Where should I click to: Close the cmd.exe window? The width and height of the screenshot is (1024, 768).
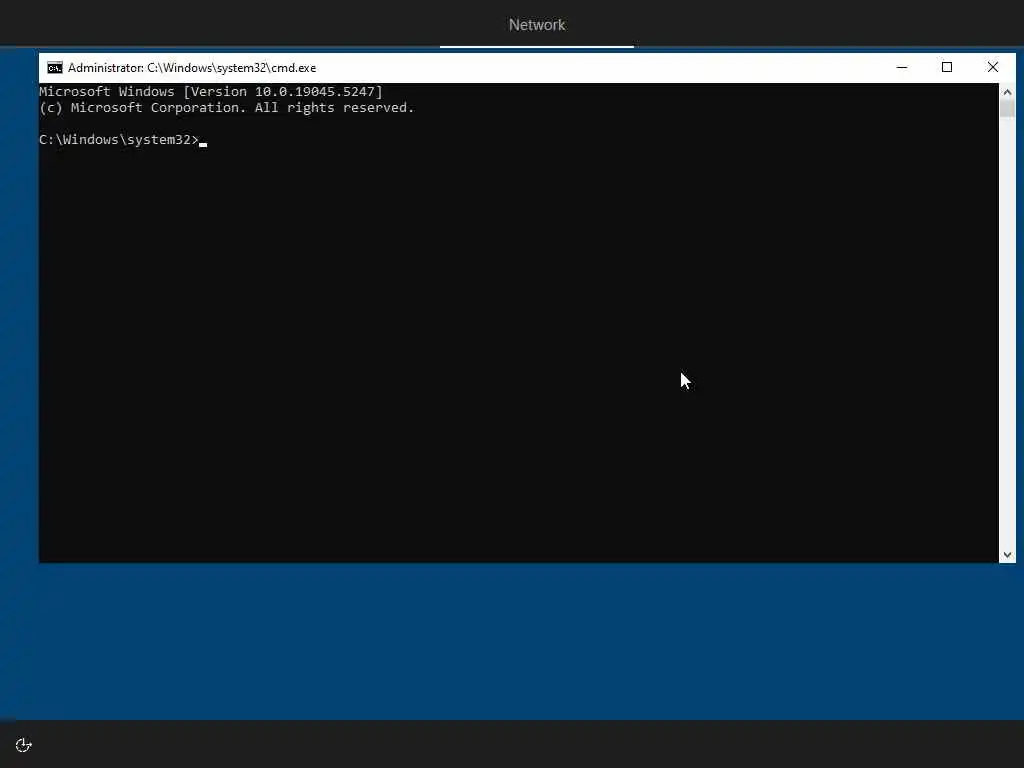click(993, 67)
